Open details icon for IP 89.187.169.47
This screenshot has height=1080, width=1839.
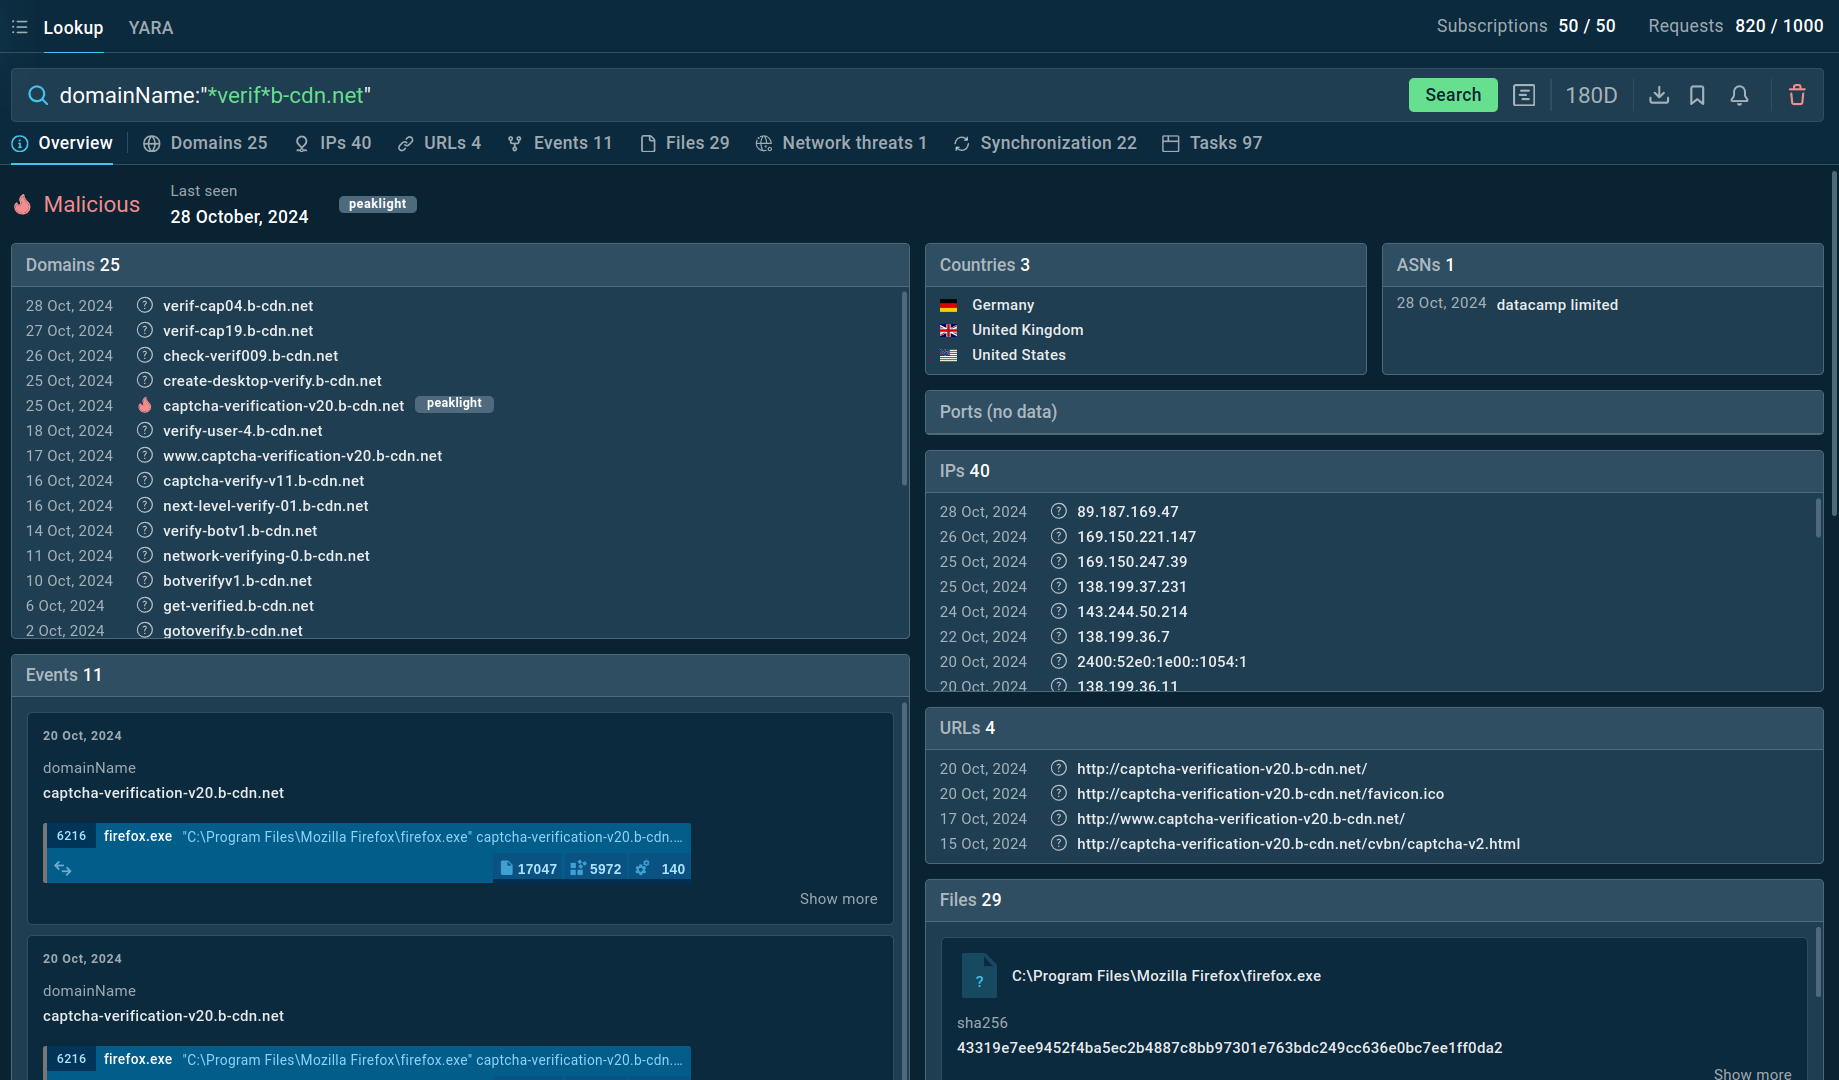(x=1058, y=511)
